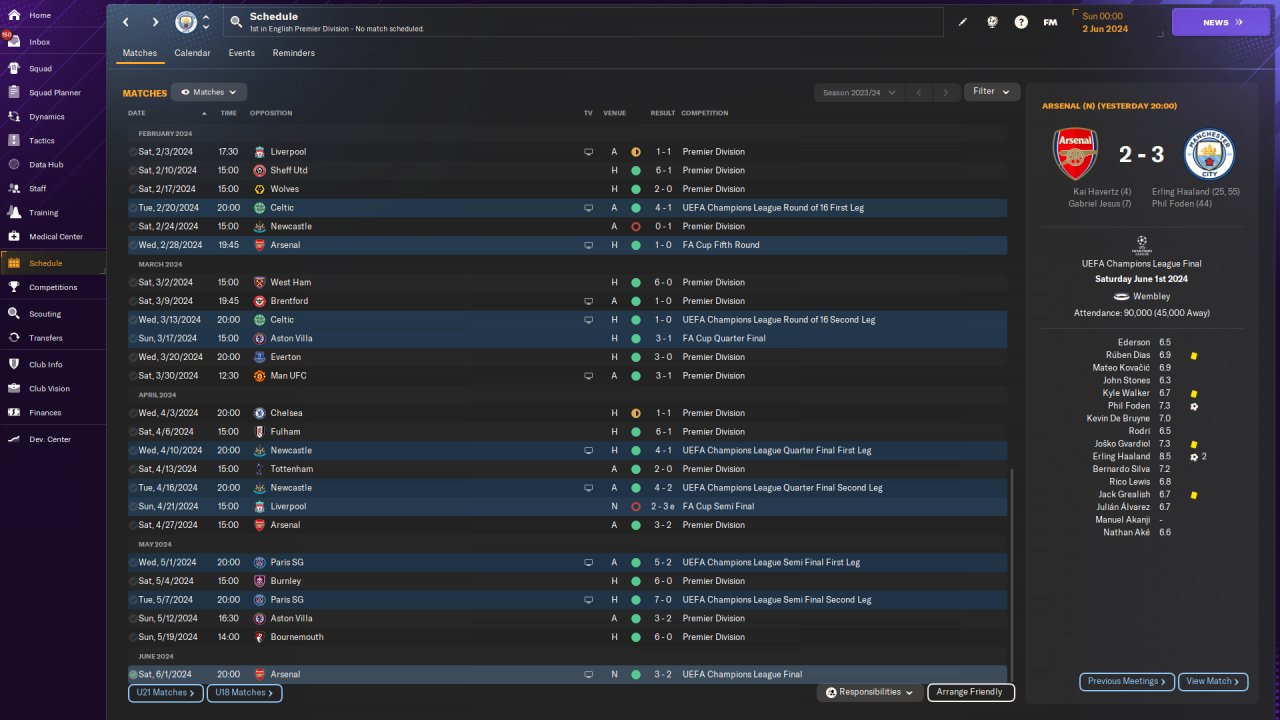Open the pencil edit icon
This screenshot has height=720, width=1280.
coord(963,22)
